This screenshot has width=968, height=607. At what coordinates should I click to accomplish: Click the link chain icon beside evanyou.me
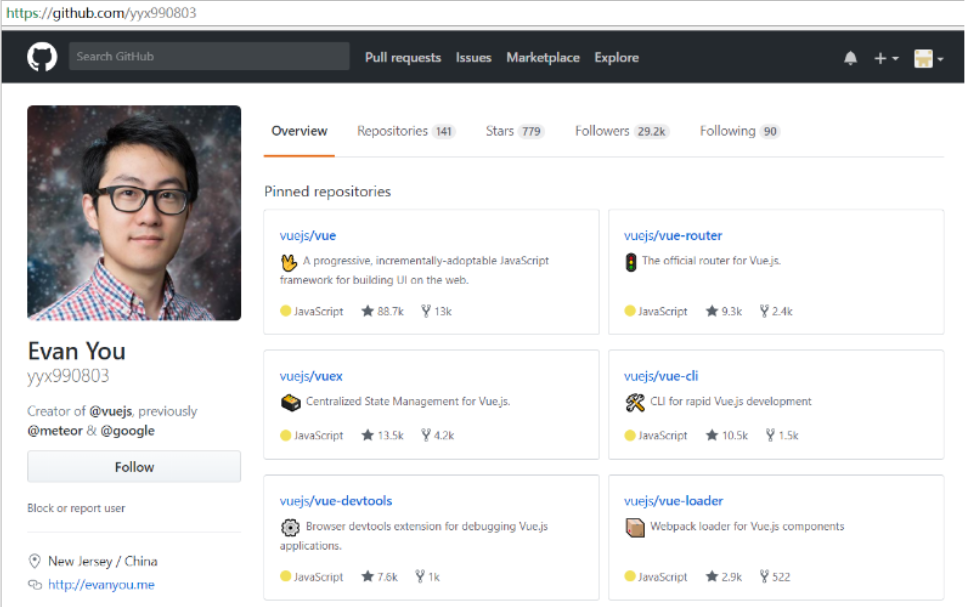tap(35, 584)
